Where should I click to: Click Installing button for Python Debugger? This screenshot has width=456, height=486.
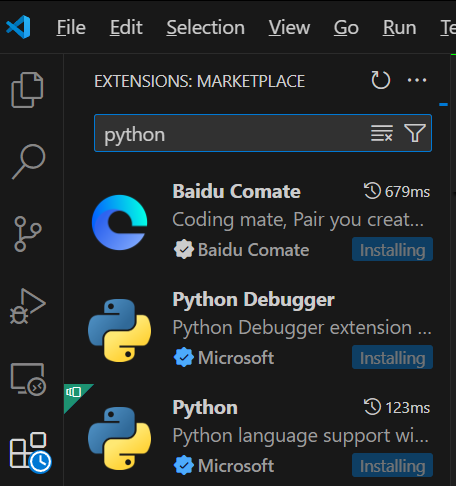point(392,357)
